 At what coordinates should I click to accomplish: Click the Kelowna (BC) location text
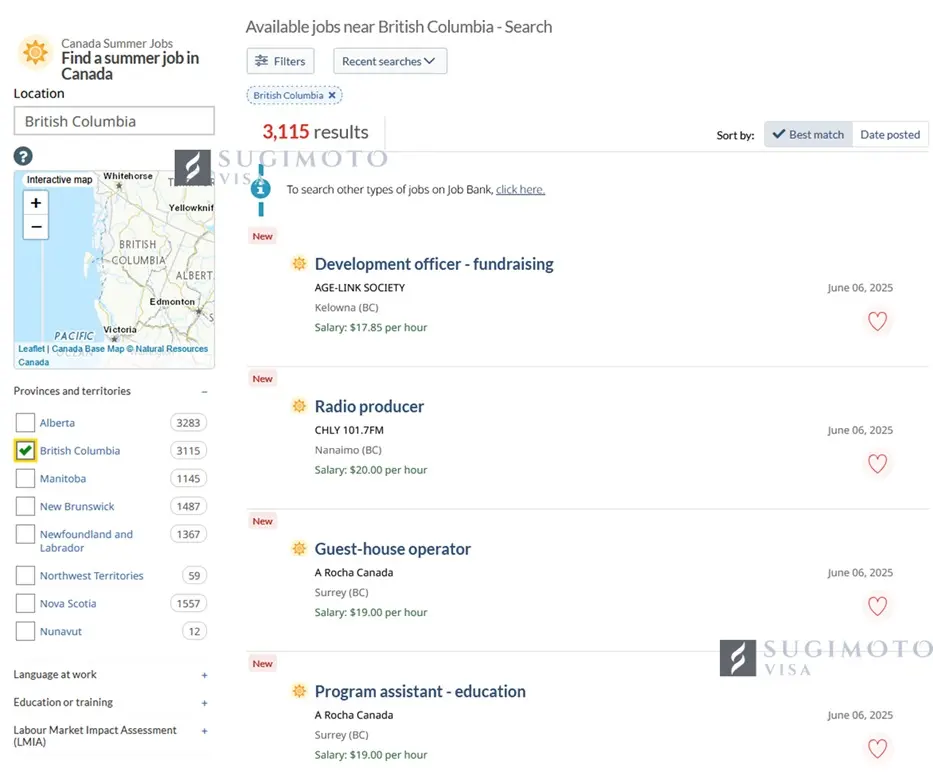tap(346, 308)
